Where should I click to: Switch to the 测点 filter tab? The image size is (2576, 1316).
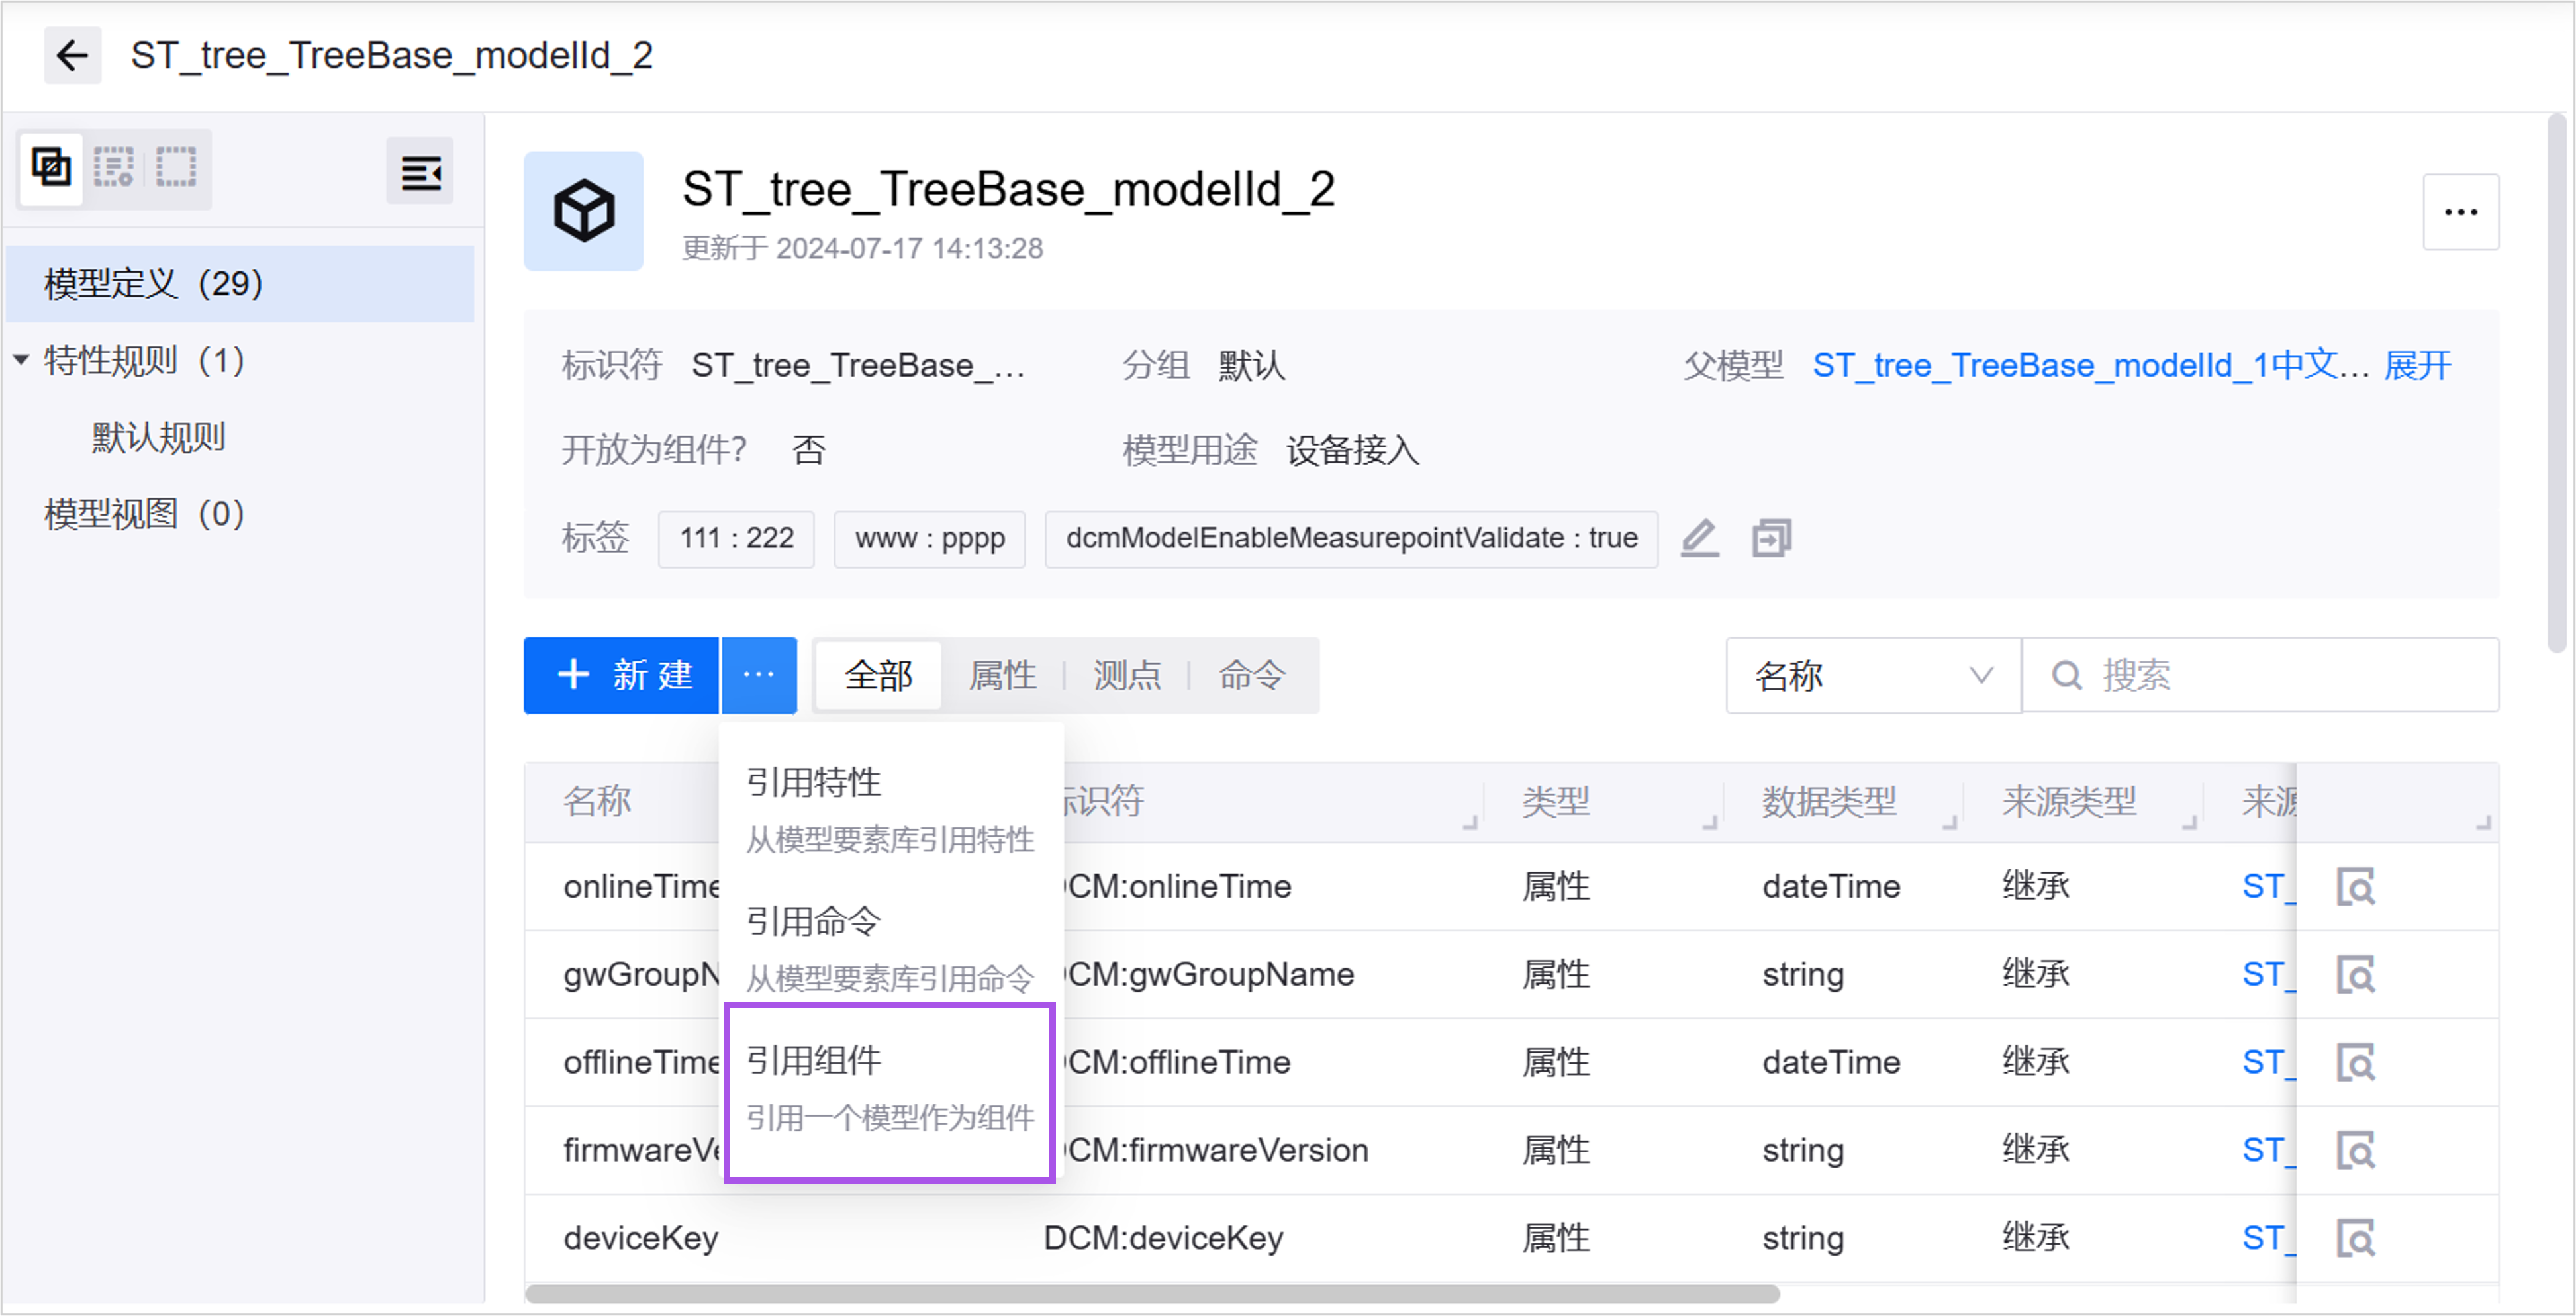pos(1127,676)
